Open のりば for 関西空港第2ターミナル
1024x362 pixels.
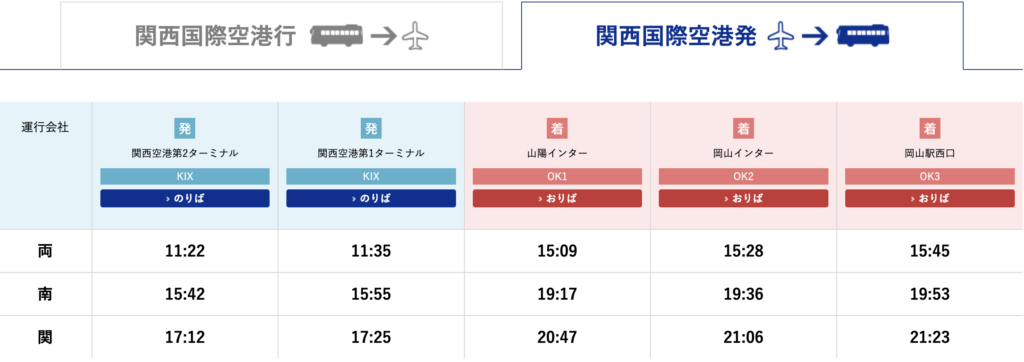tap(185, 199)
